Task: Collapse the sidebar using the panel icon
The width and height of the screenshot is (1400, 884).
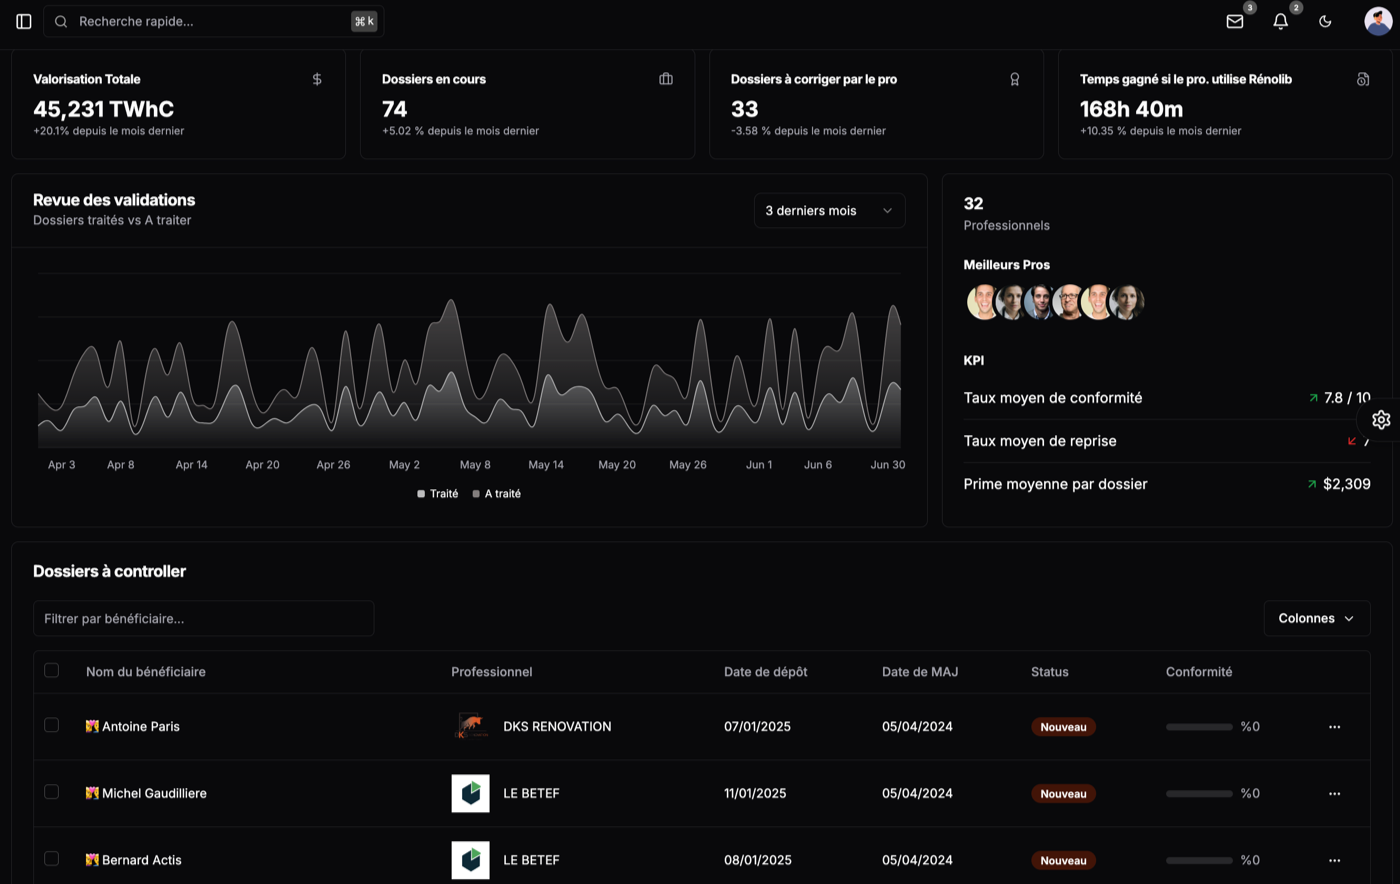Action: [x=23, y=21]
